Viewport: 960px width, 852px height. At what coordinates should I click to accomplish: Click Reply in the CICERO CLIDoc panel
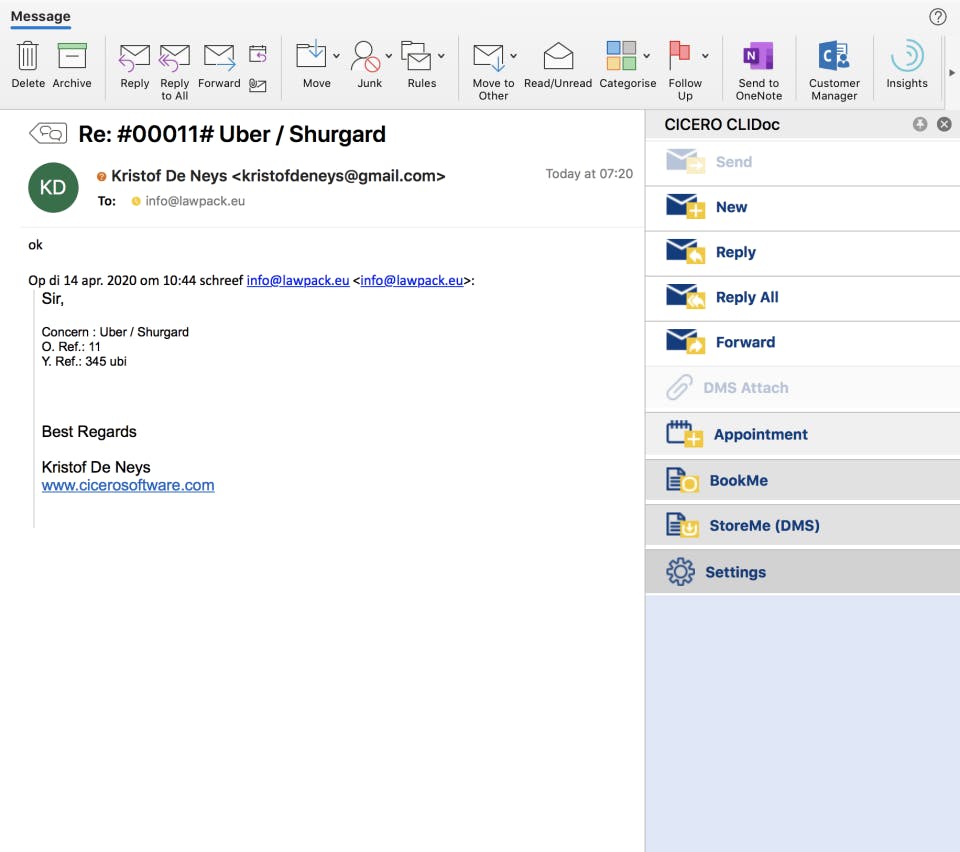point(803,252)
